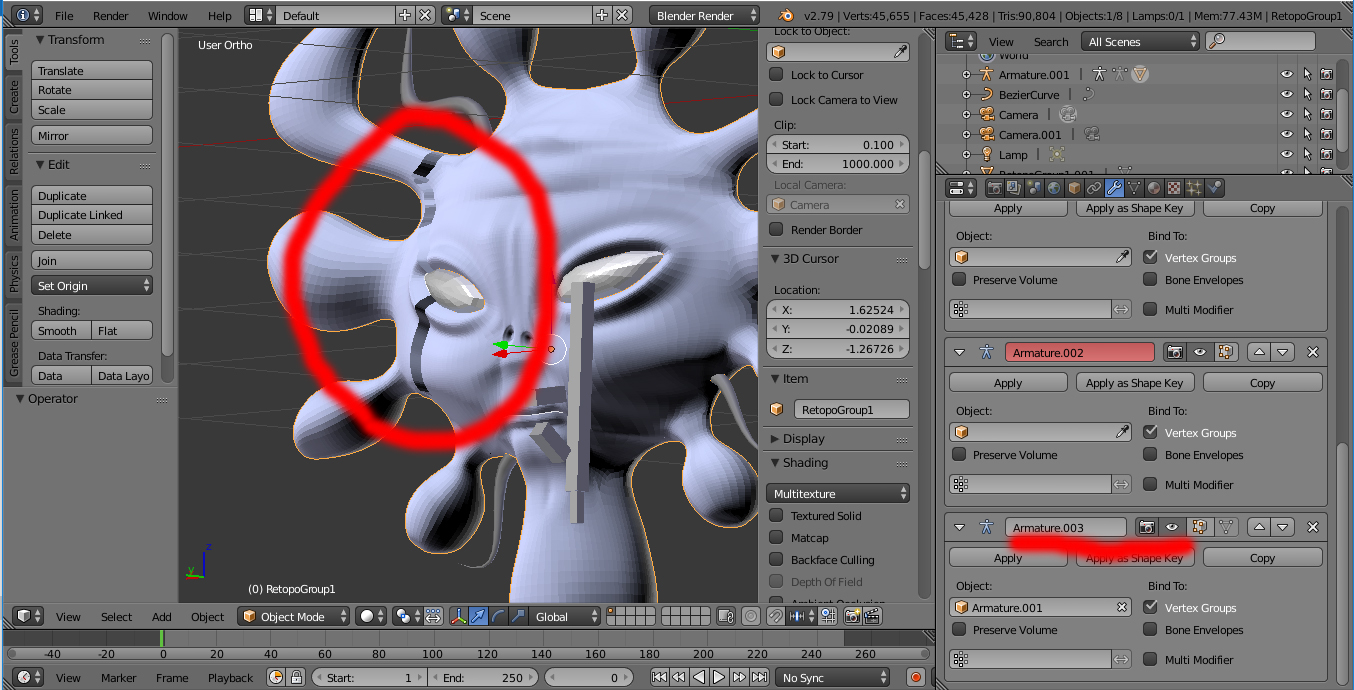Switch to the Physics sidebar tab
1354x690 pixels.
[14, 273]
